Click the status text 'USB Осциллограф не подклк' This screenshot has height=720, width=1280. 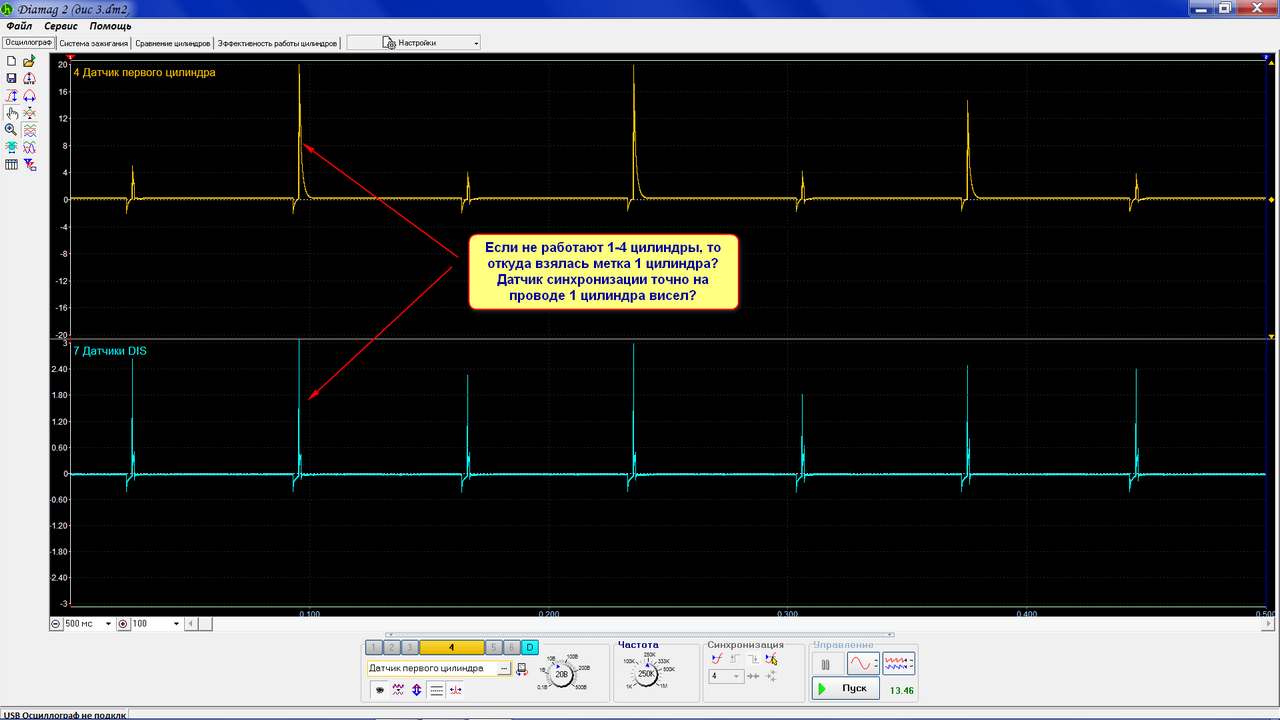[64, 715]
